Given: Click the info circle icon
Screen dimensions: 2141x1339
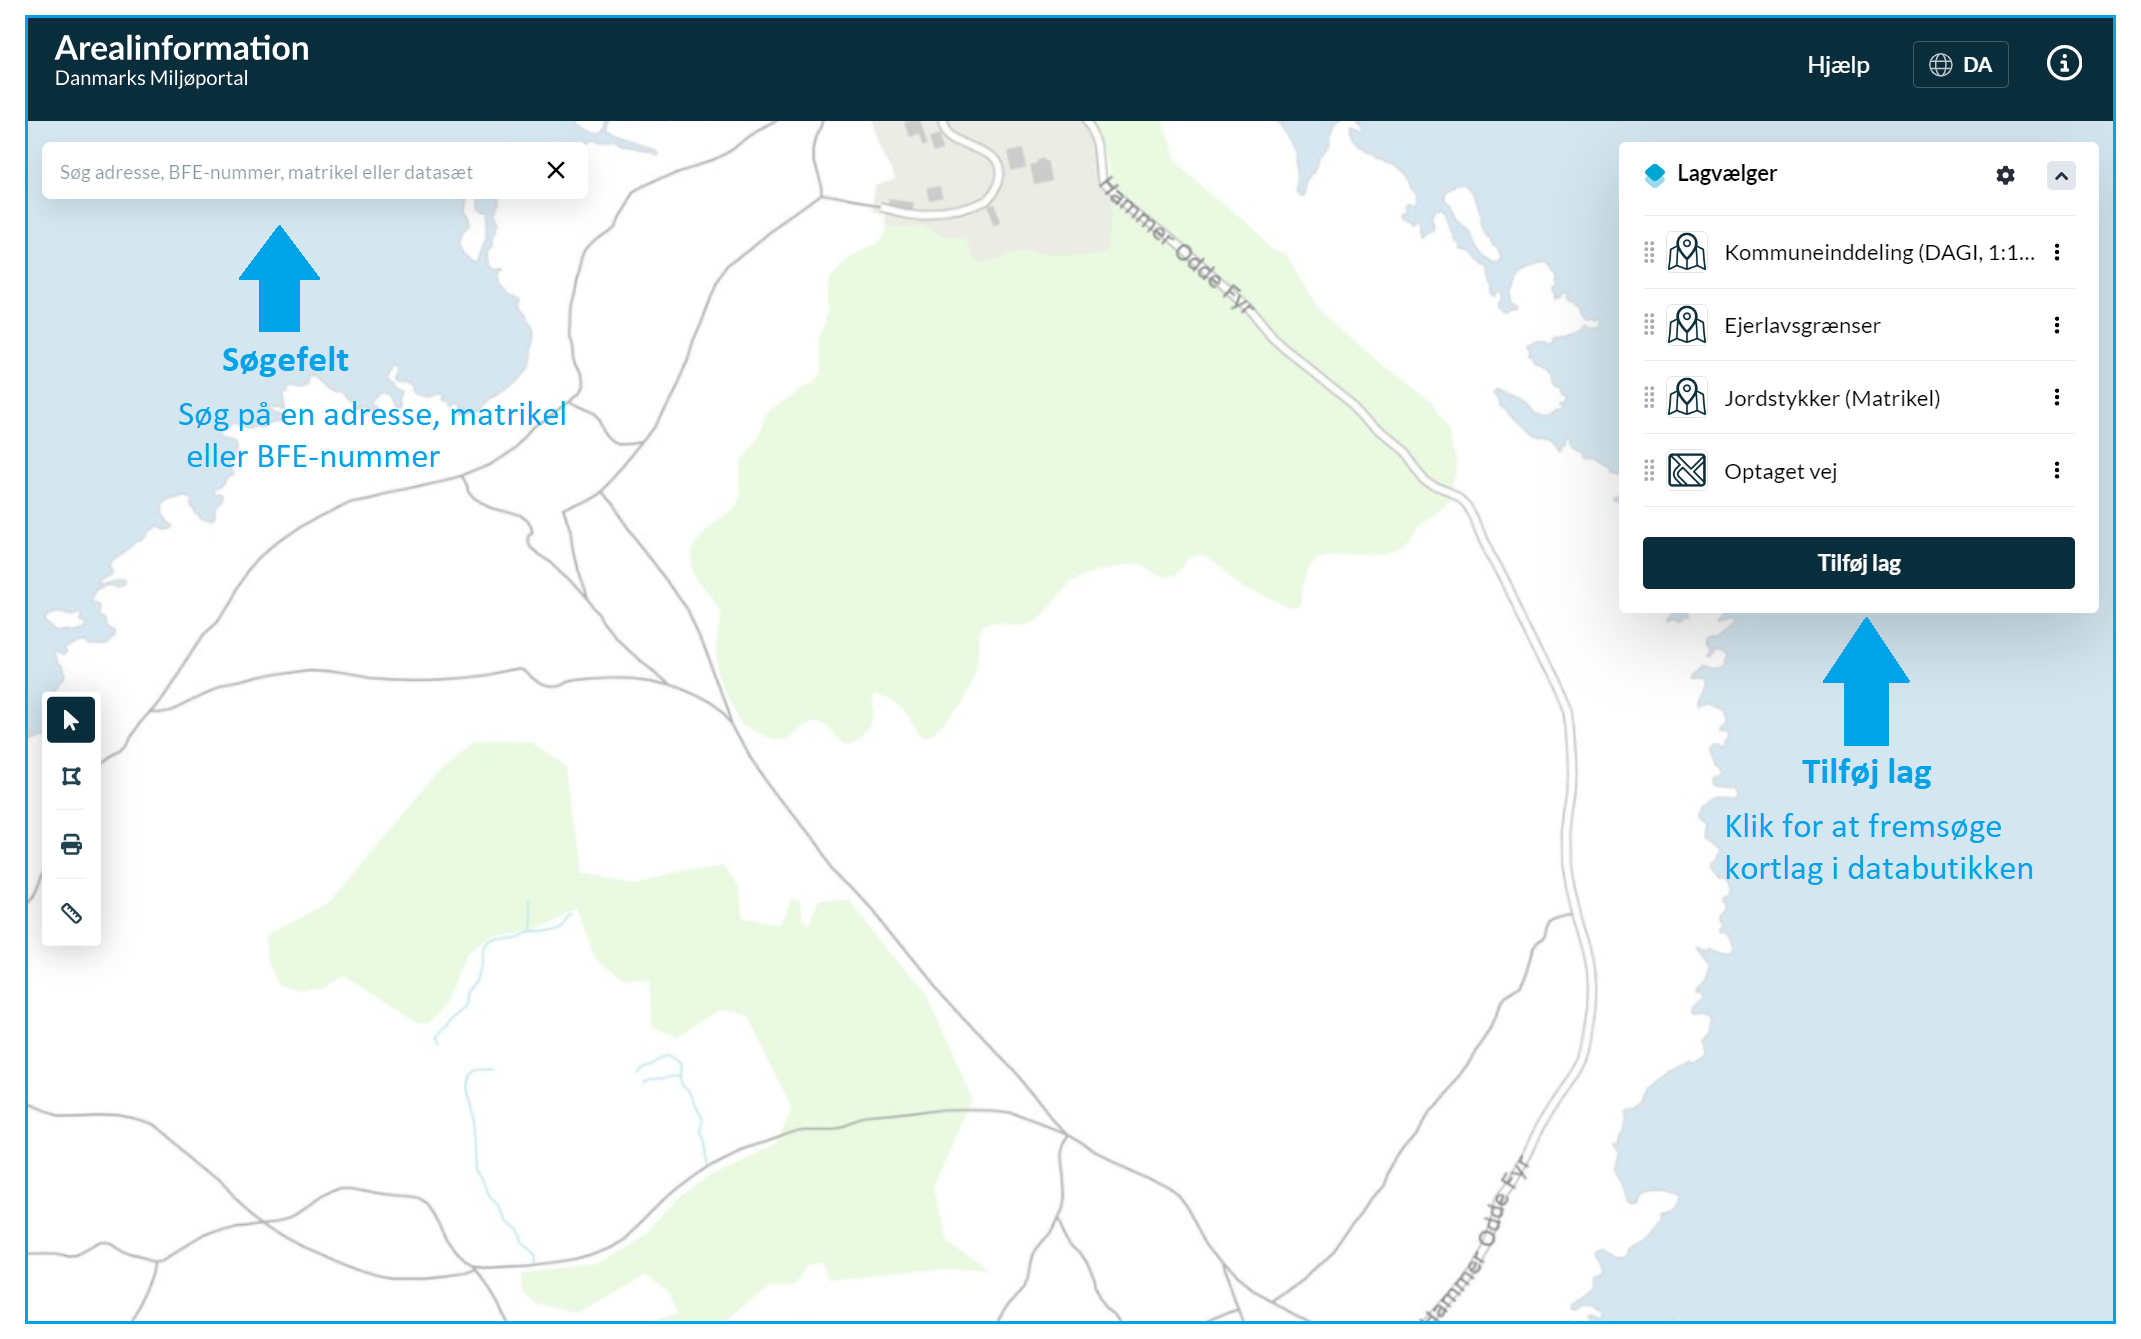Looking at the screenshot, I should point(2064,64).
